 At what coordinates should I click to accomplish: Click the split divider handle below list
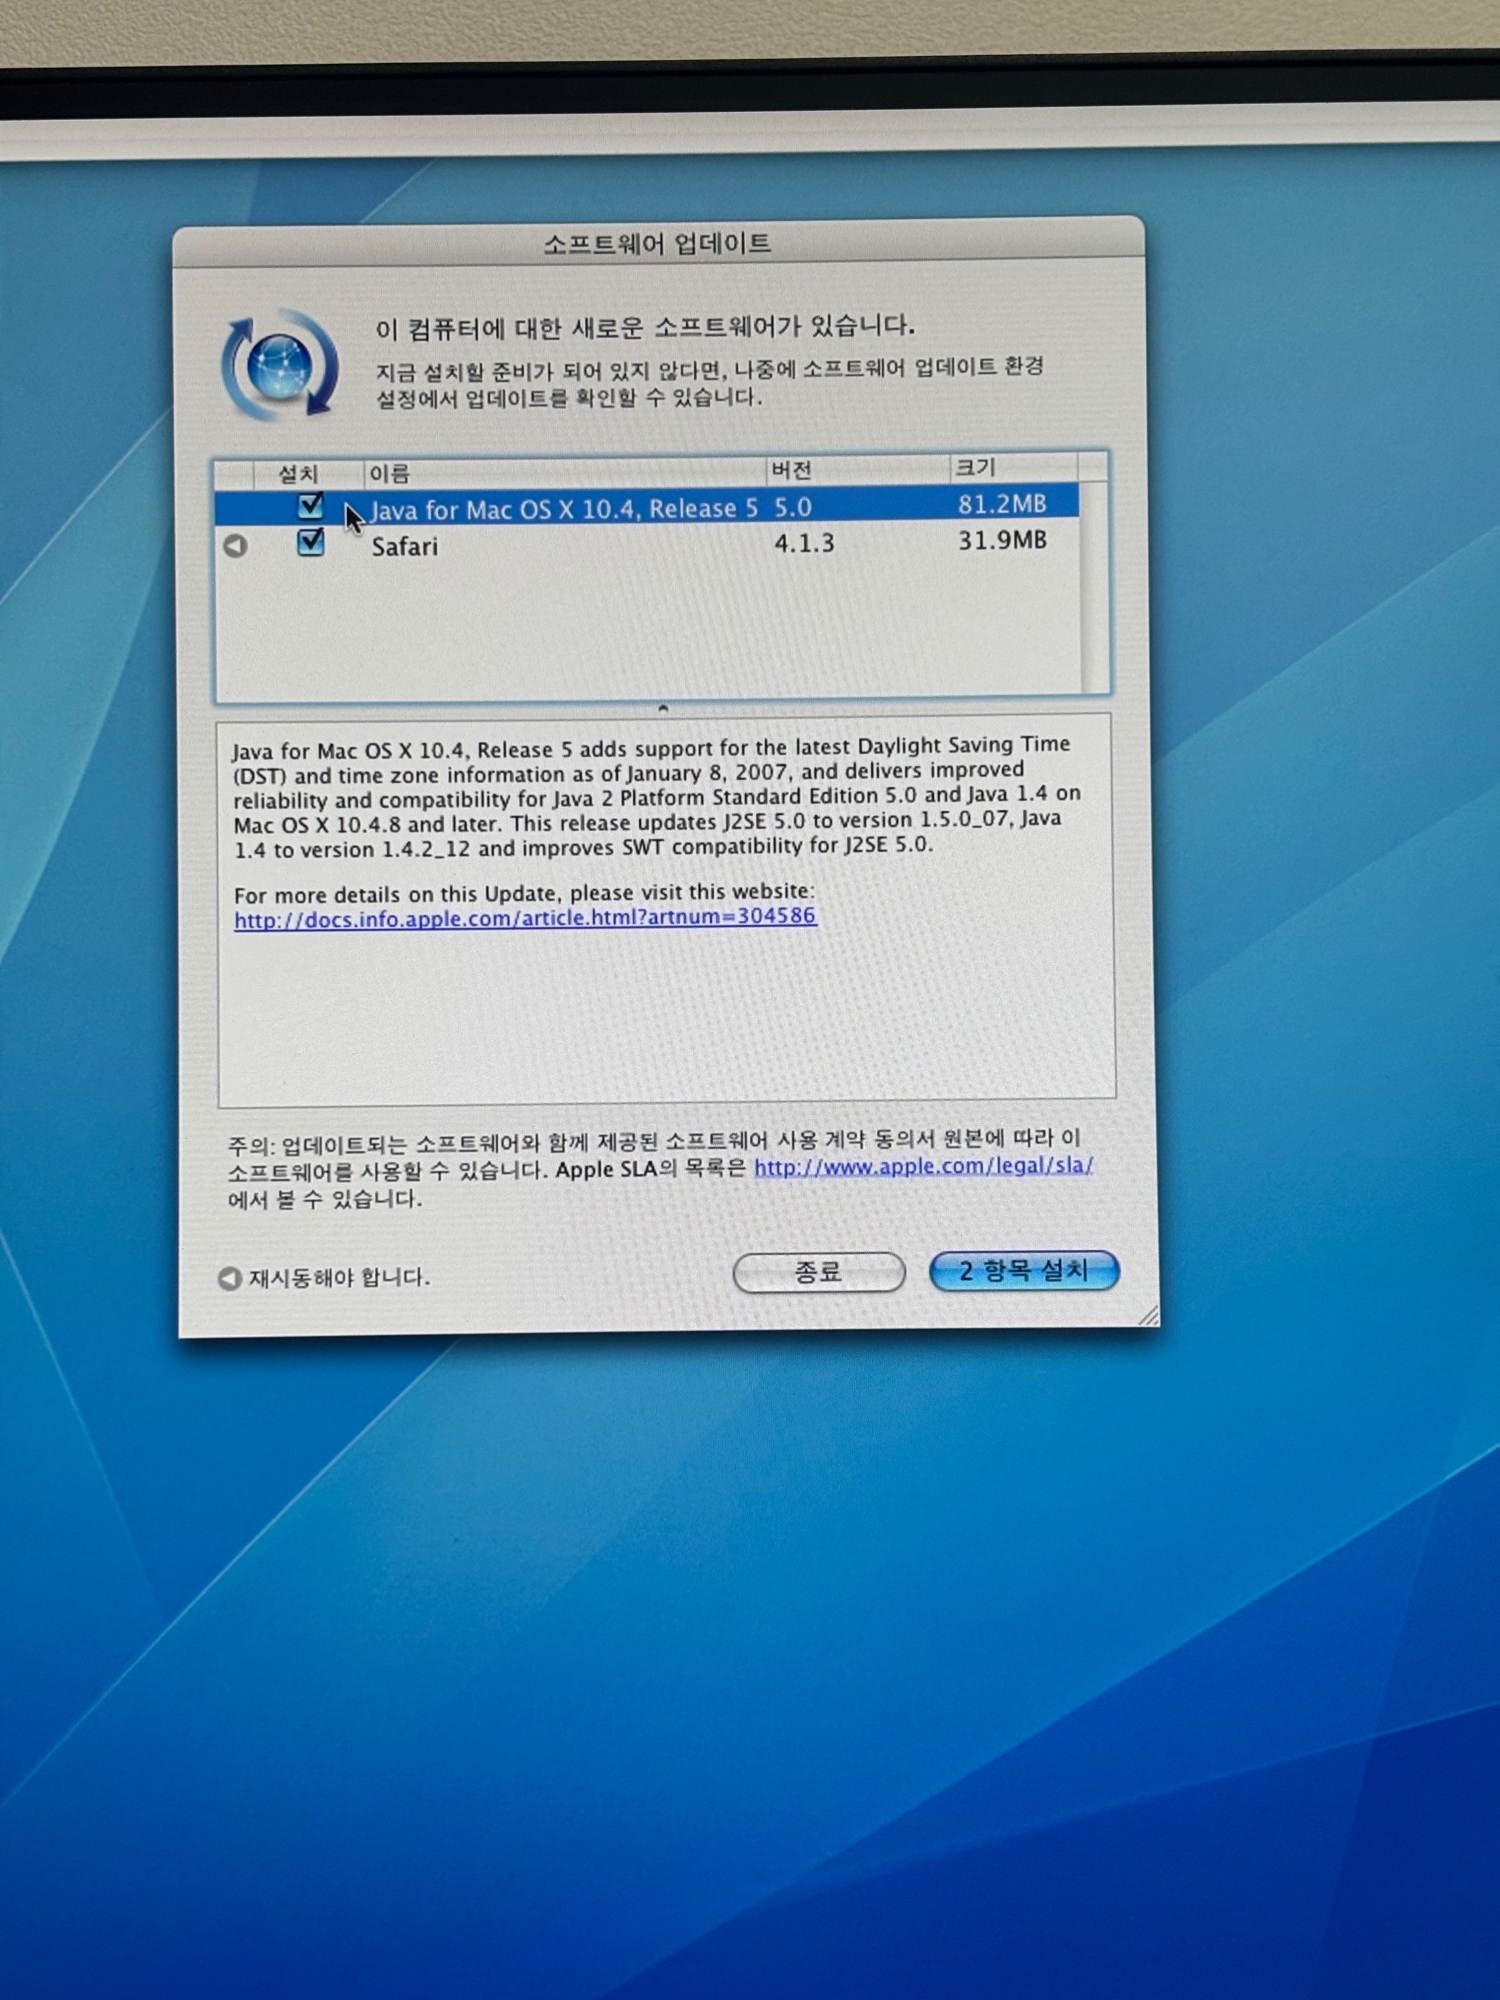[663, 707]
